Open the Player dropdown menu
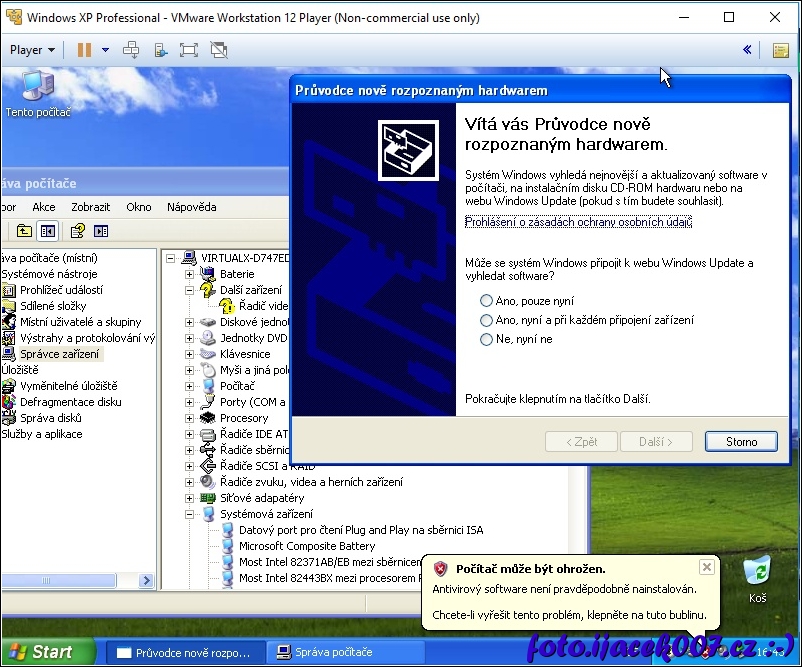The height and width of the screenshot is (667, 802). pyautogui.click(x=32, y=50)
